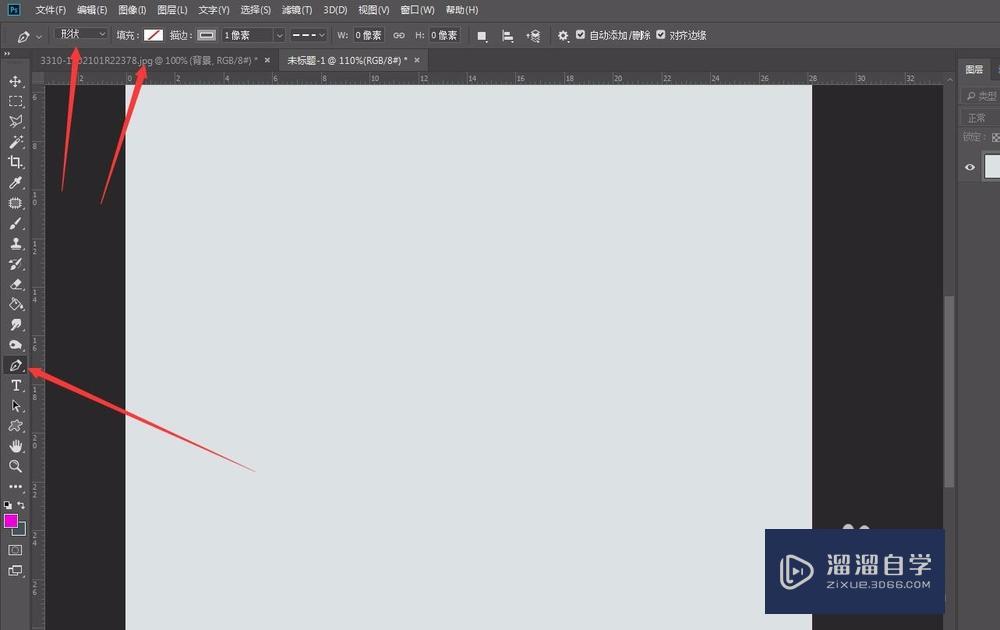
Task: Select the Rectangular Marquee tool
Action: click(x=15, y=102)
